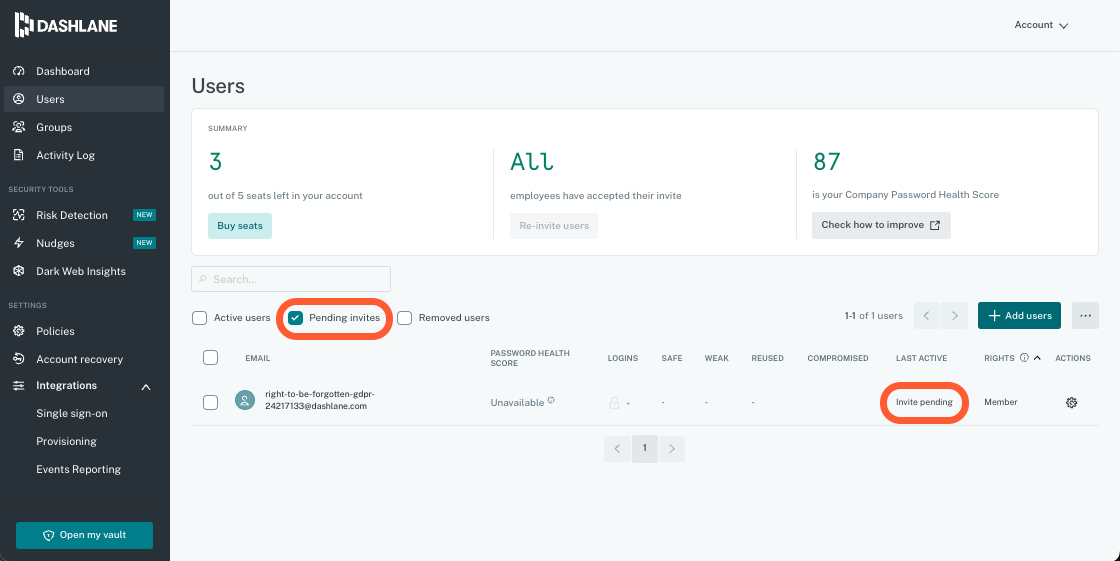Click the Dark Web Insights icon
This screenshot has width=1120, height=561.
pos(18,271)
